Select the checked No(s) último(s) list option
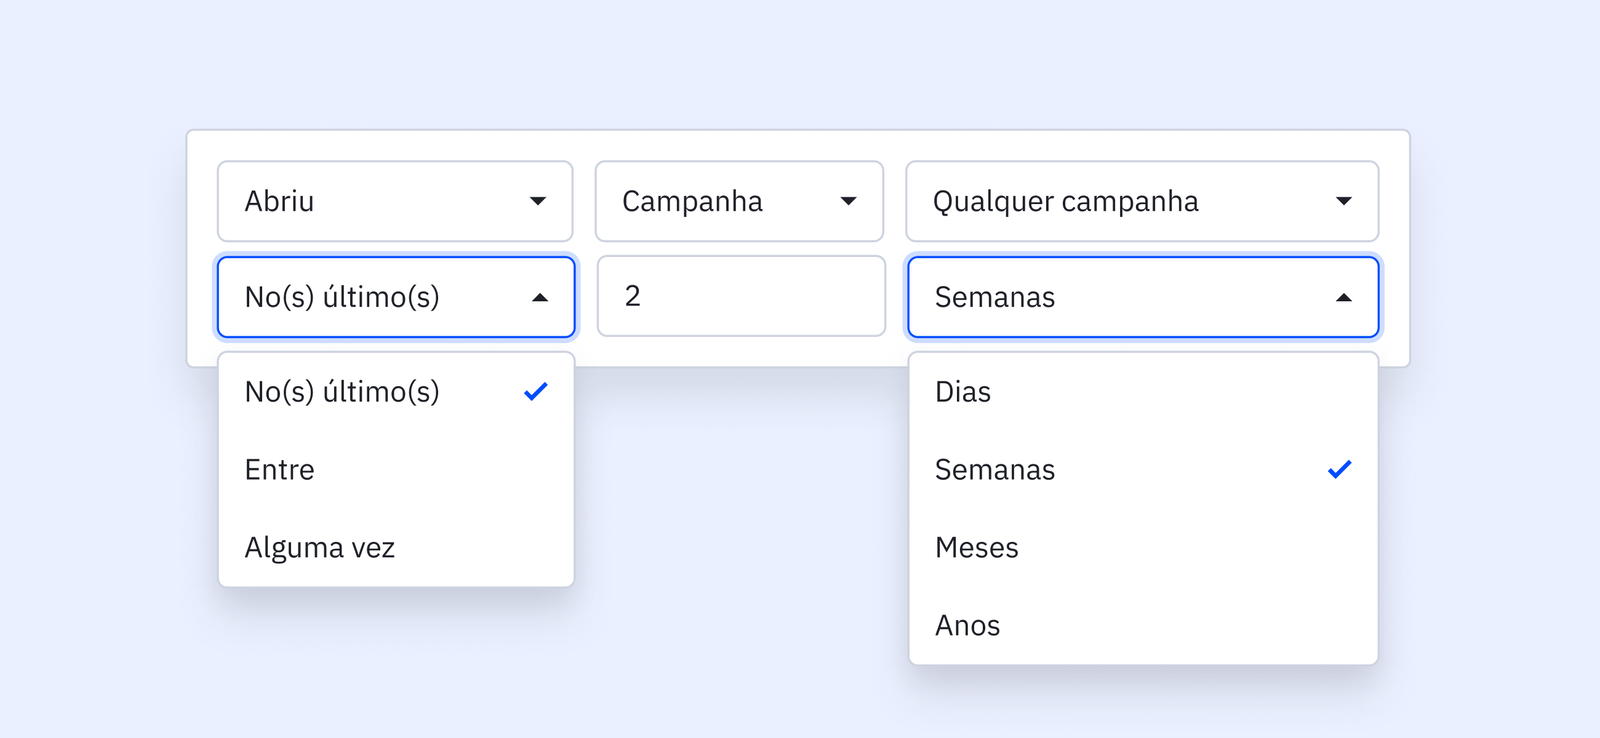1600x738 pixels. coord(342,391)
